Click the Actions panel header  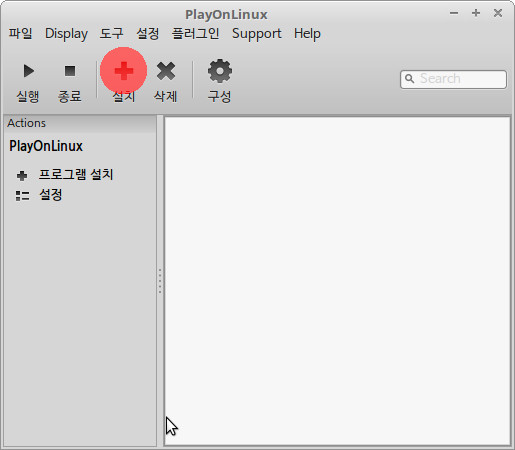(80, 123)
